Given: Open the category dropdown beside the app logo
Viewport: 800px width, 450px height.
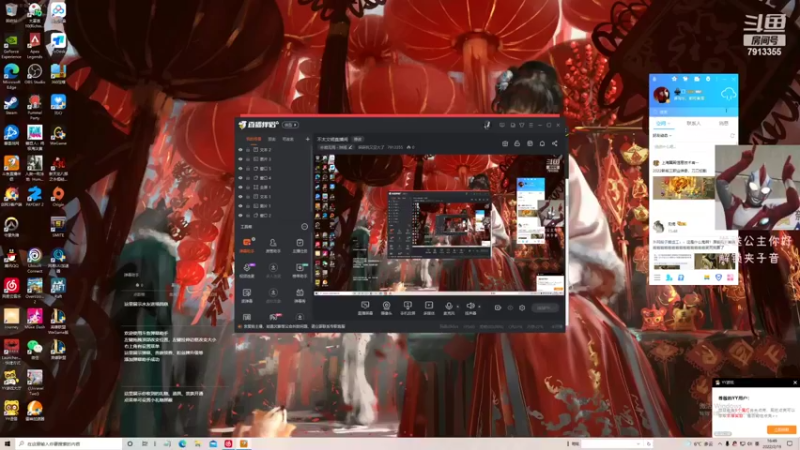Looking at the screenshot, I should pyautogui.click(x=290, y=125).
